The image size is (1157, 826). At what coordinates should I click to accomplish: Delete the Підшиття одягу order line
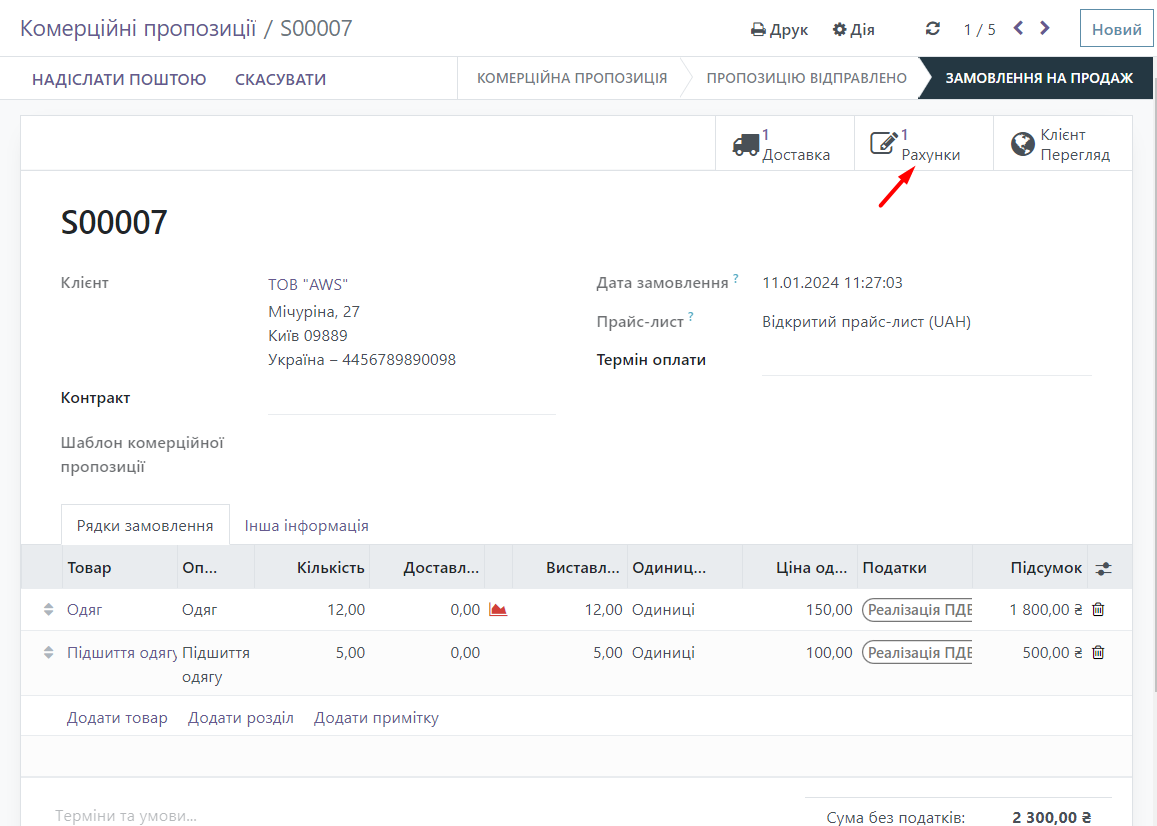pyautogui.click(x=1098, y=652)
